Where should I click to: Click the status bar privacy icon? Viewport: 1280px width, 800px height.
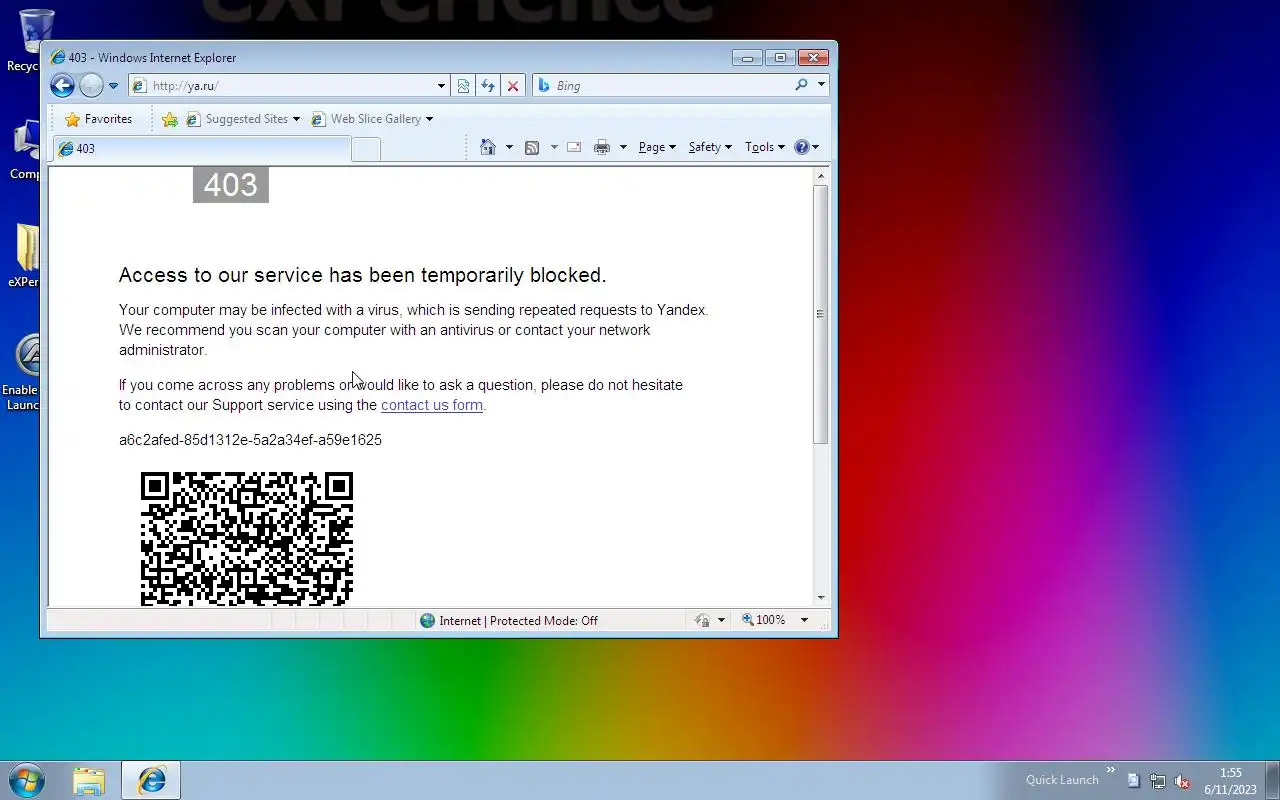tap(702, 621)
